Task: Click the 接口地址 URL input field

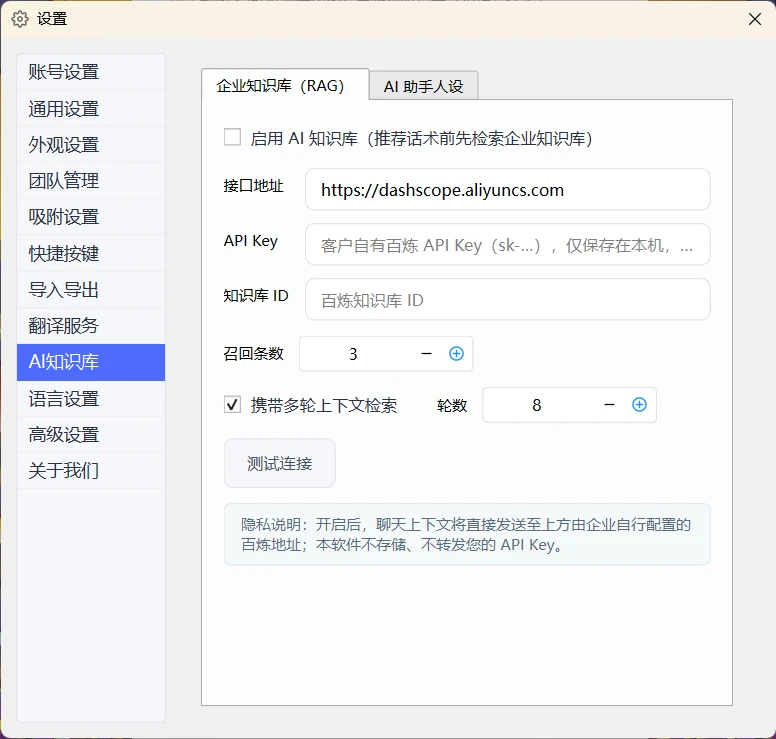Action: coord(508,190)
